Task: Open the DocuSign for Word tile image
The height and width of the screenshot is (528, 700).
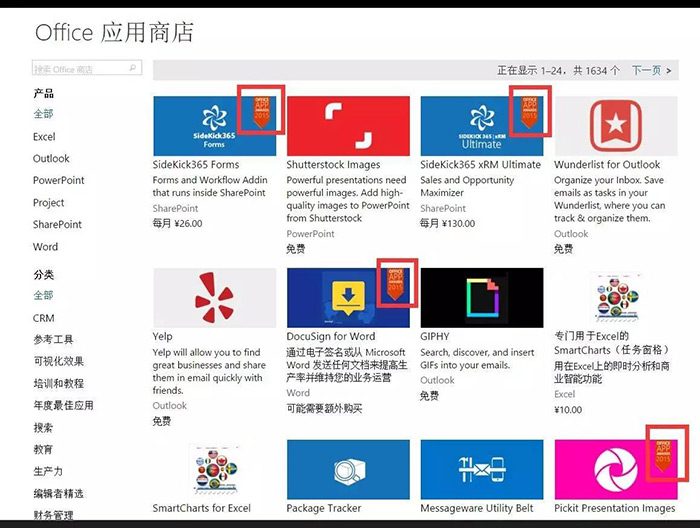Action: (x=348, y=298)
